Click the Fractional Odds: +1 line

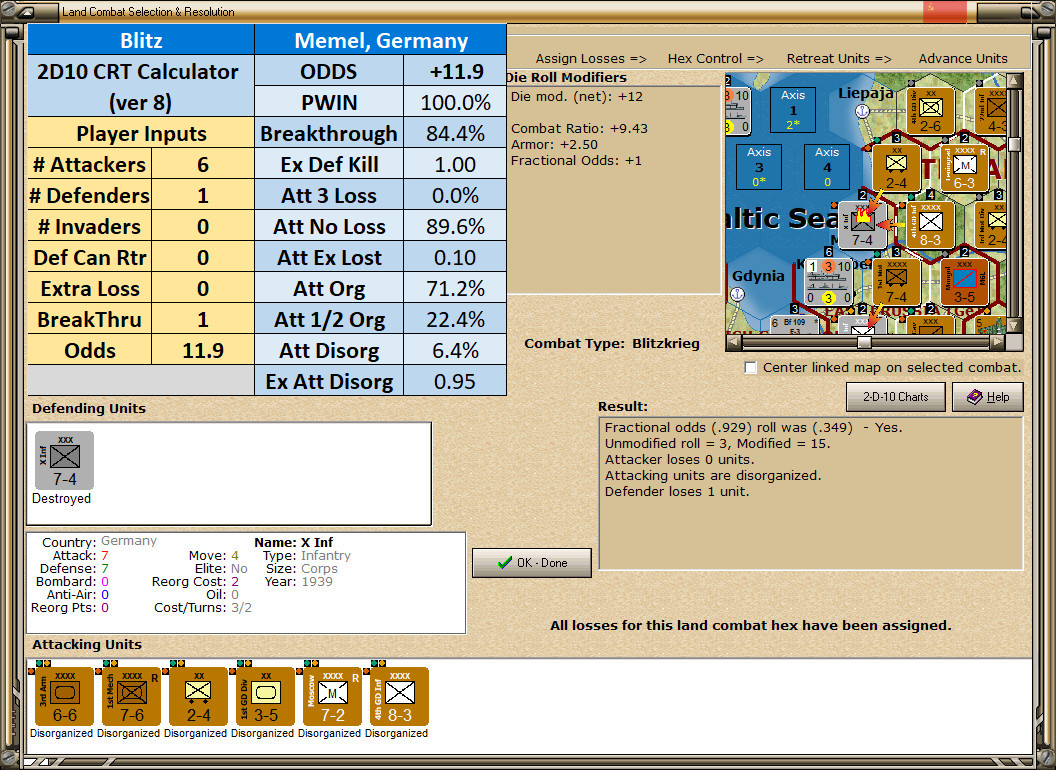click(576, 160)
